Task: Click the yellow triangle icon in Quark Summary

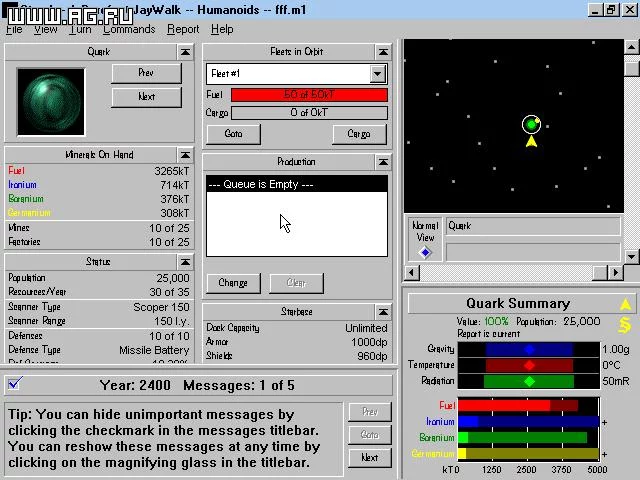Action: 625,304
